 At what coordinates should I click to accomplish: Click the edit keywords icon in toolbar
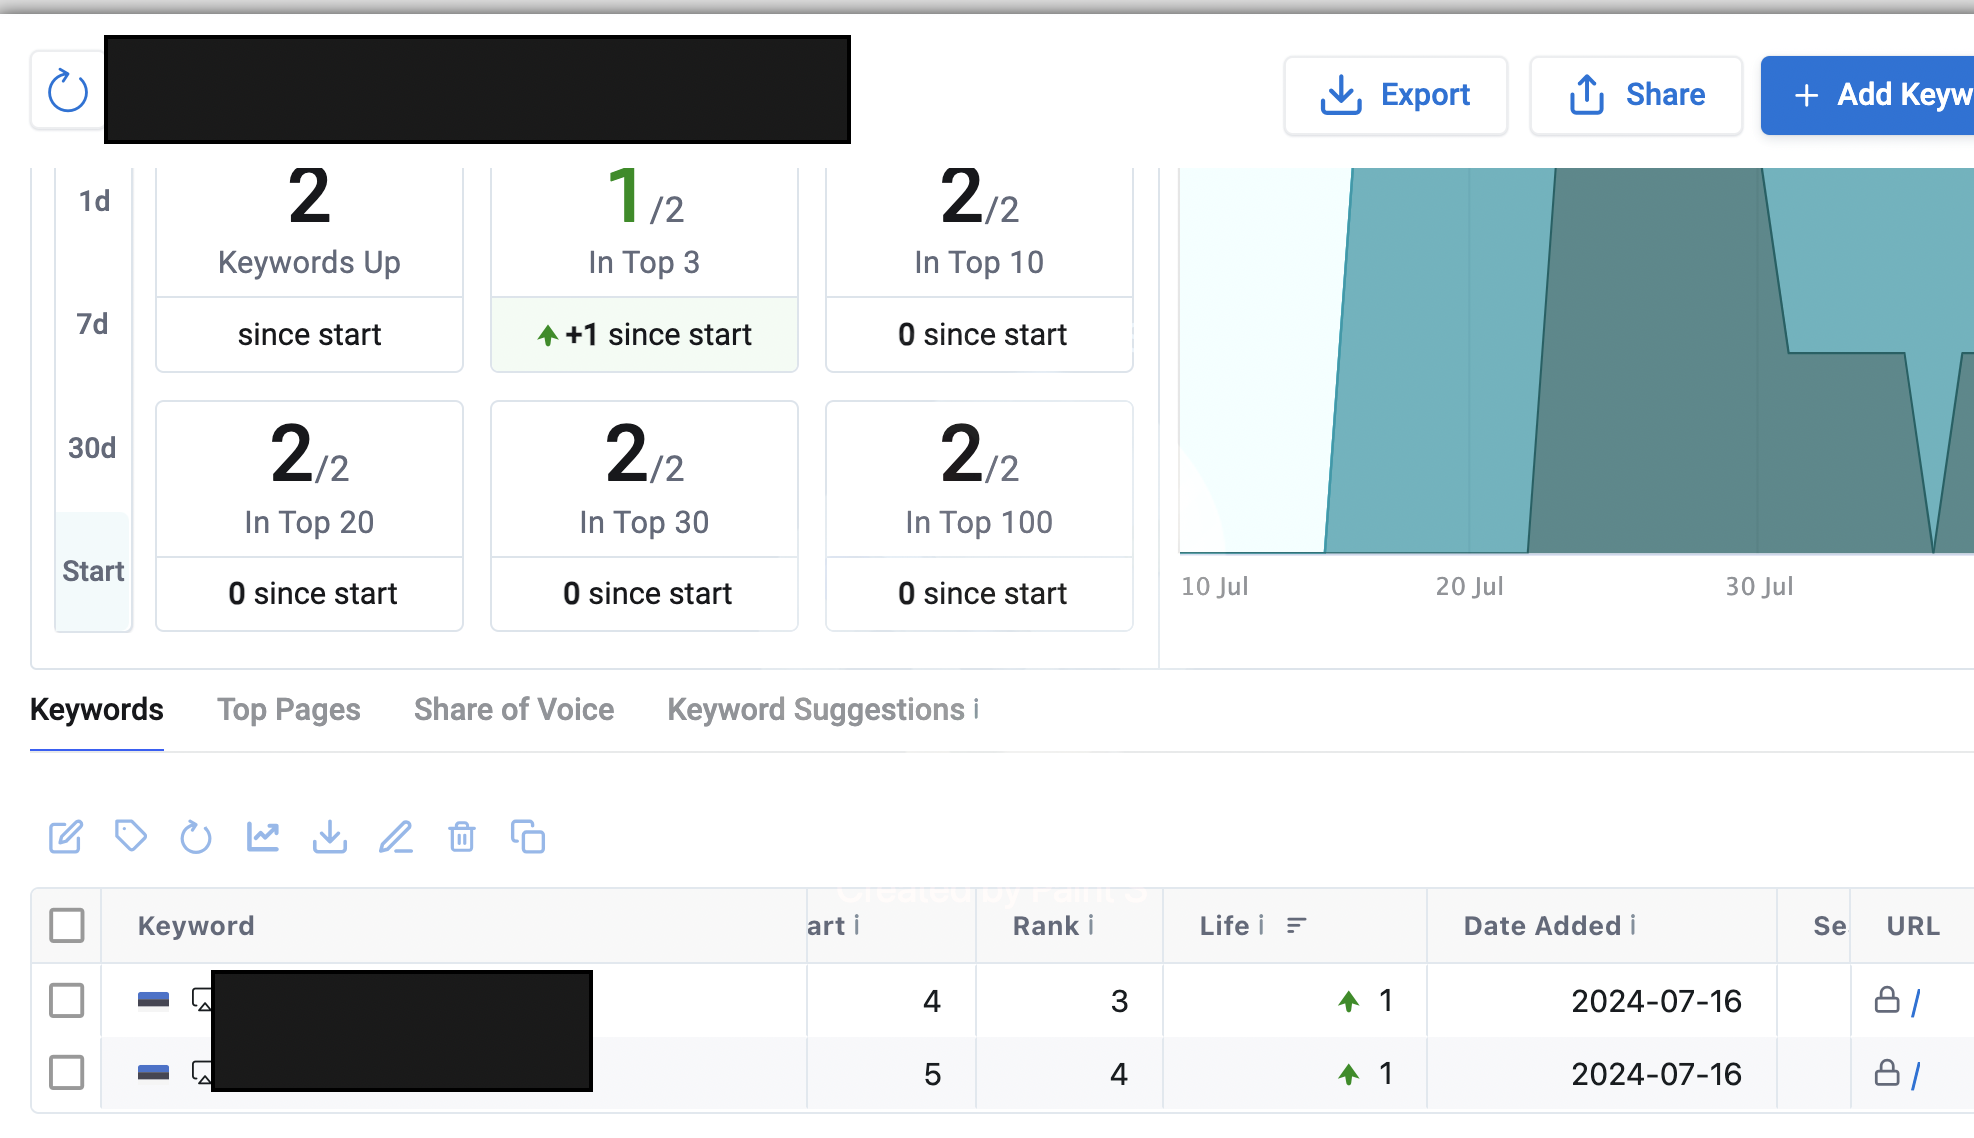[66, 837]
